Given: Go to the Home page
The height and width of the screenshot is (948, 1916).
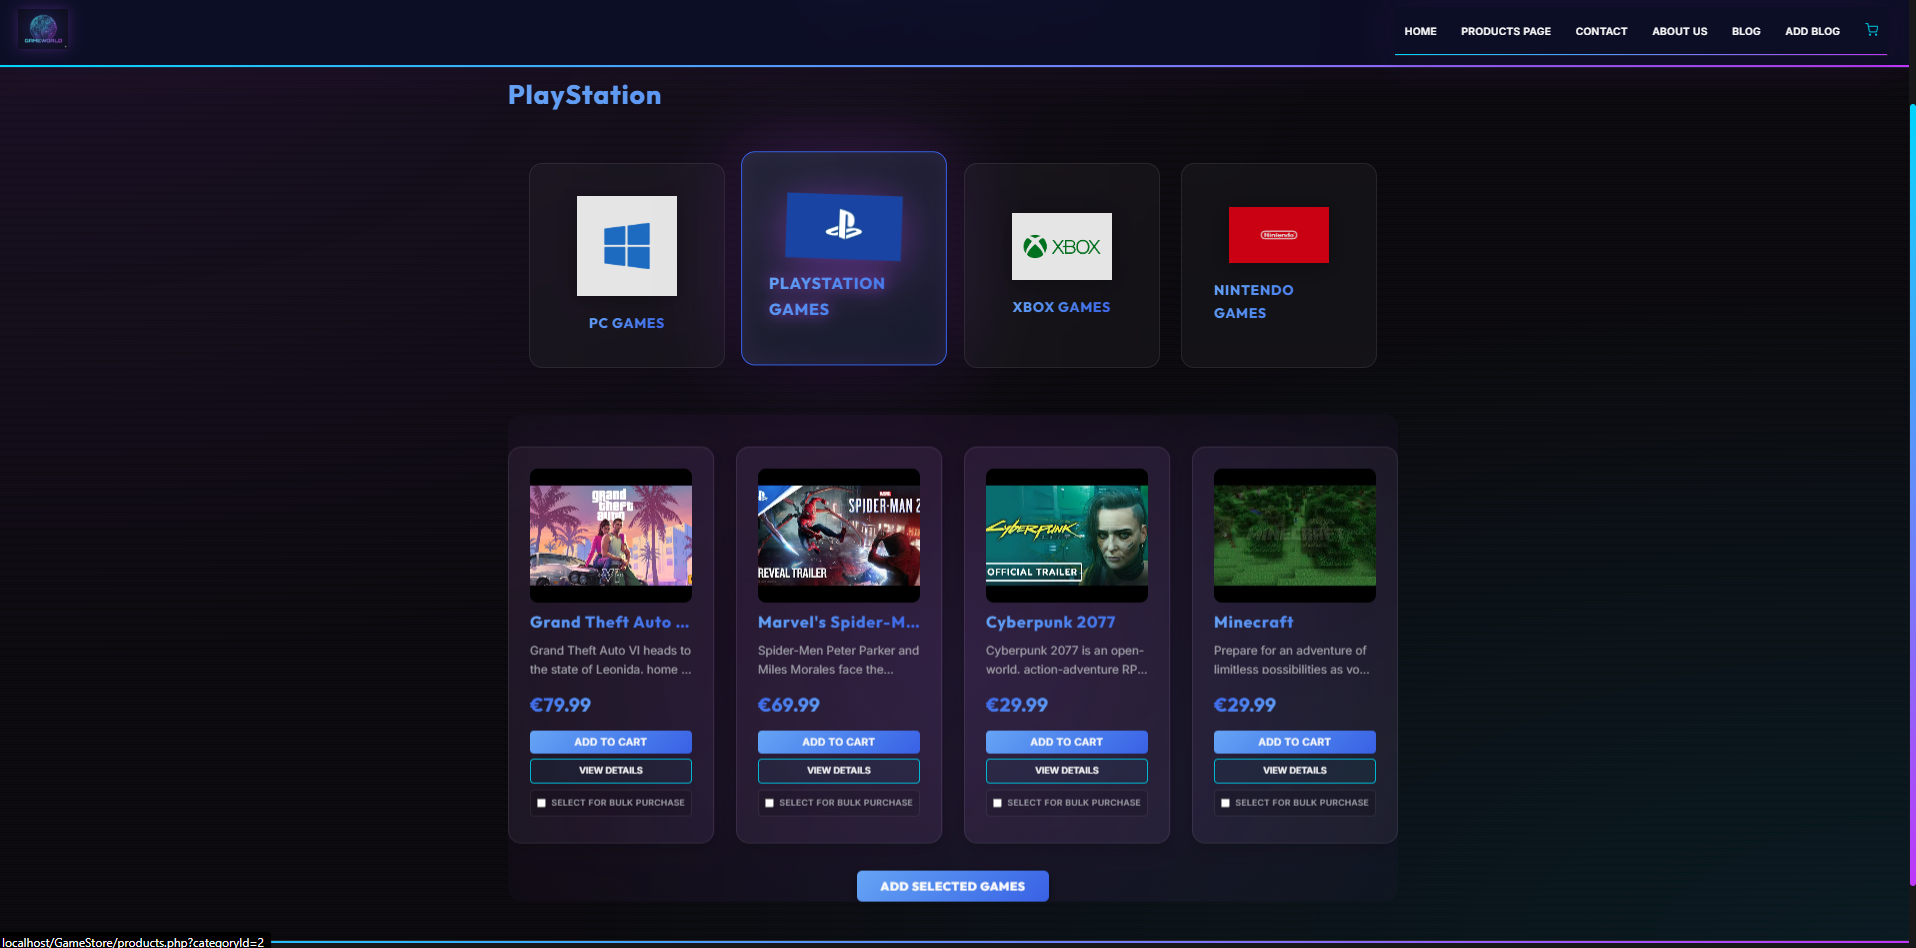Looking at the screenshot, I should (x=1420, y=31).
